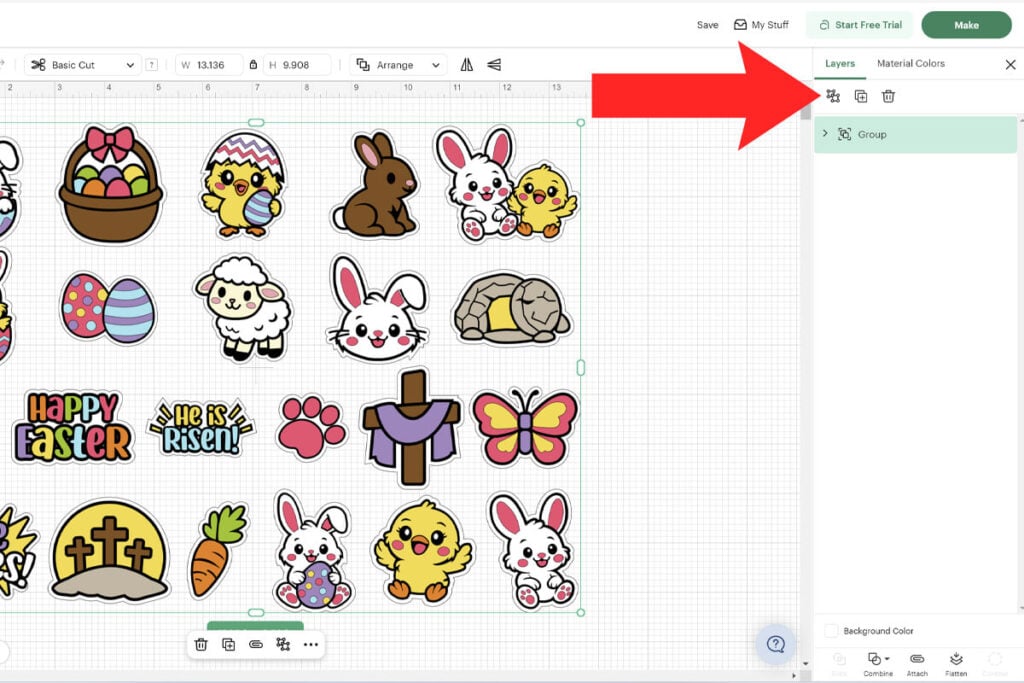Screen dimensions: 1024x683
Task: Open the chat help bubble at the bottom right
Action: 776,645
